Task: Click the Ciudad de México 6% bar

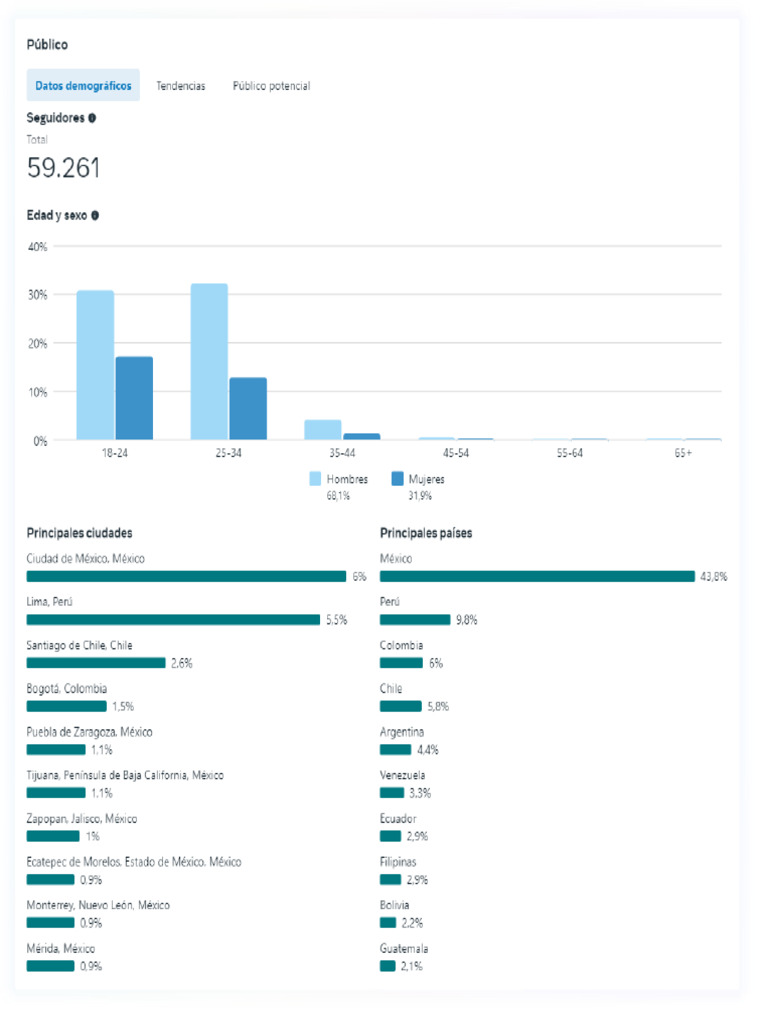Action: tap(186, 576)
